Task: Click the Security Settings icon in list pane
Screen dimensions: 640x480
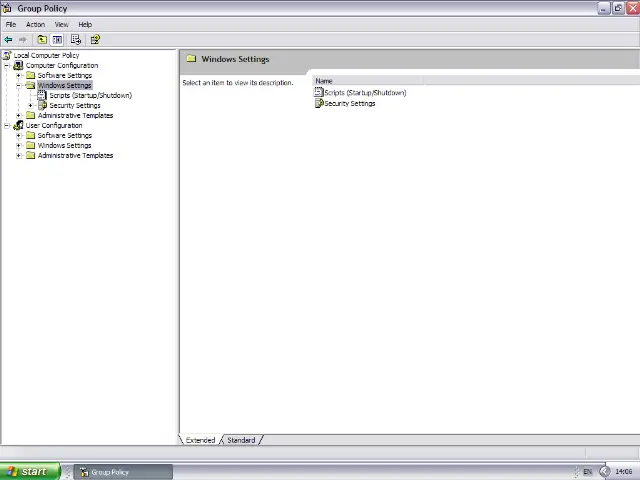Action: (319, 103)
